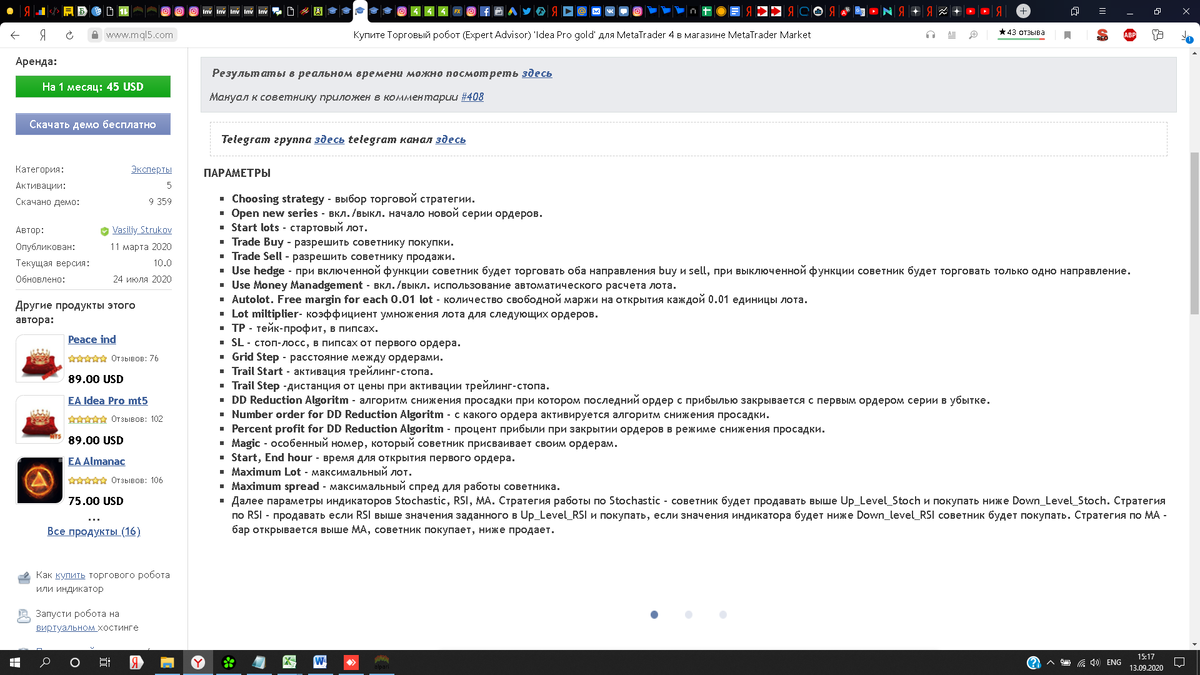
Task: Open comment #408 link
Action: (x=473, y=97)
